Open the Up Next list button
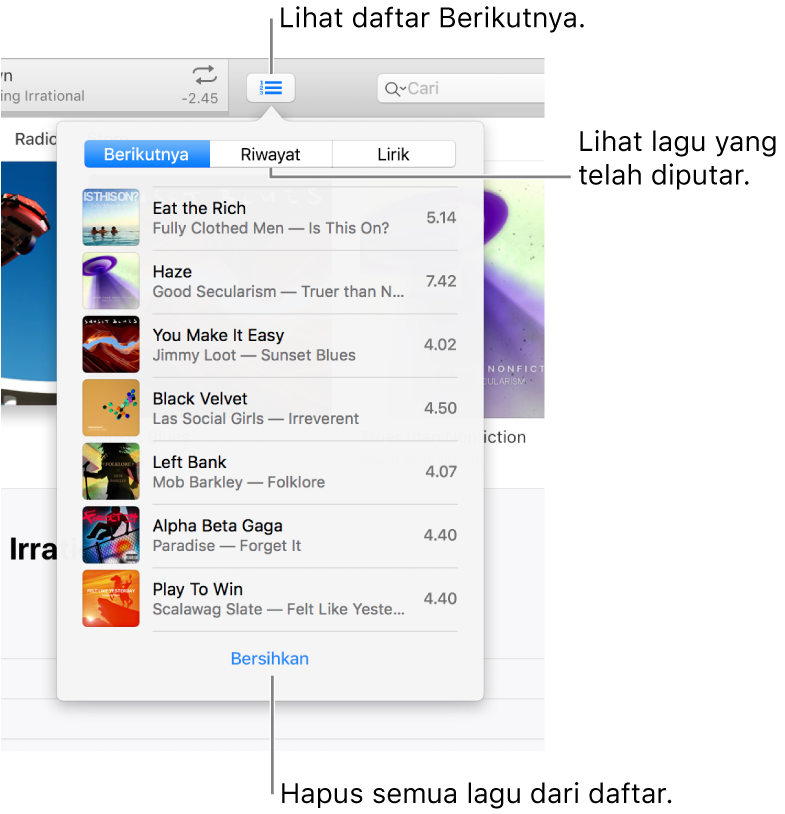The height and width of the screenshot is (814, 785). 270,88
